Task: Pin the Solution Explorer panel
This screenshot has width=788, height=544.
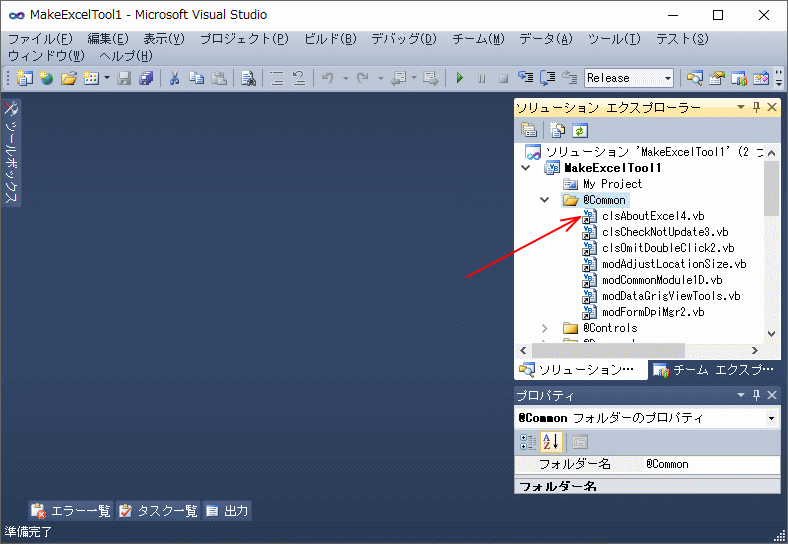Action: 756,107
